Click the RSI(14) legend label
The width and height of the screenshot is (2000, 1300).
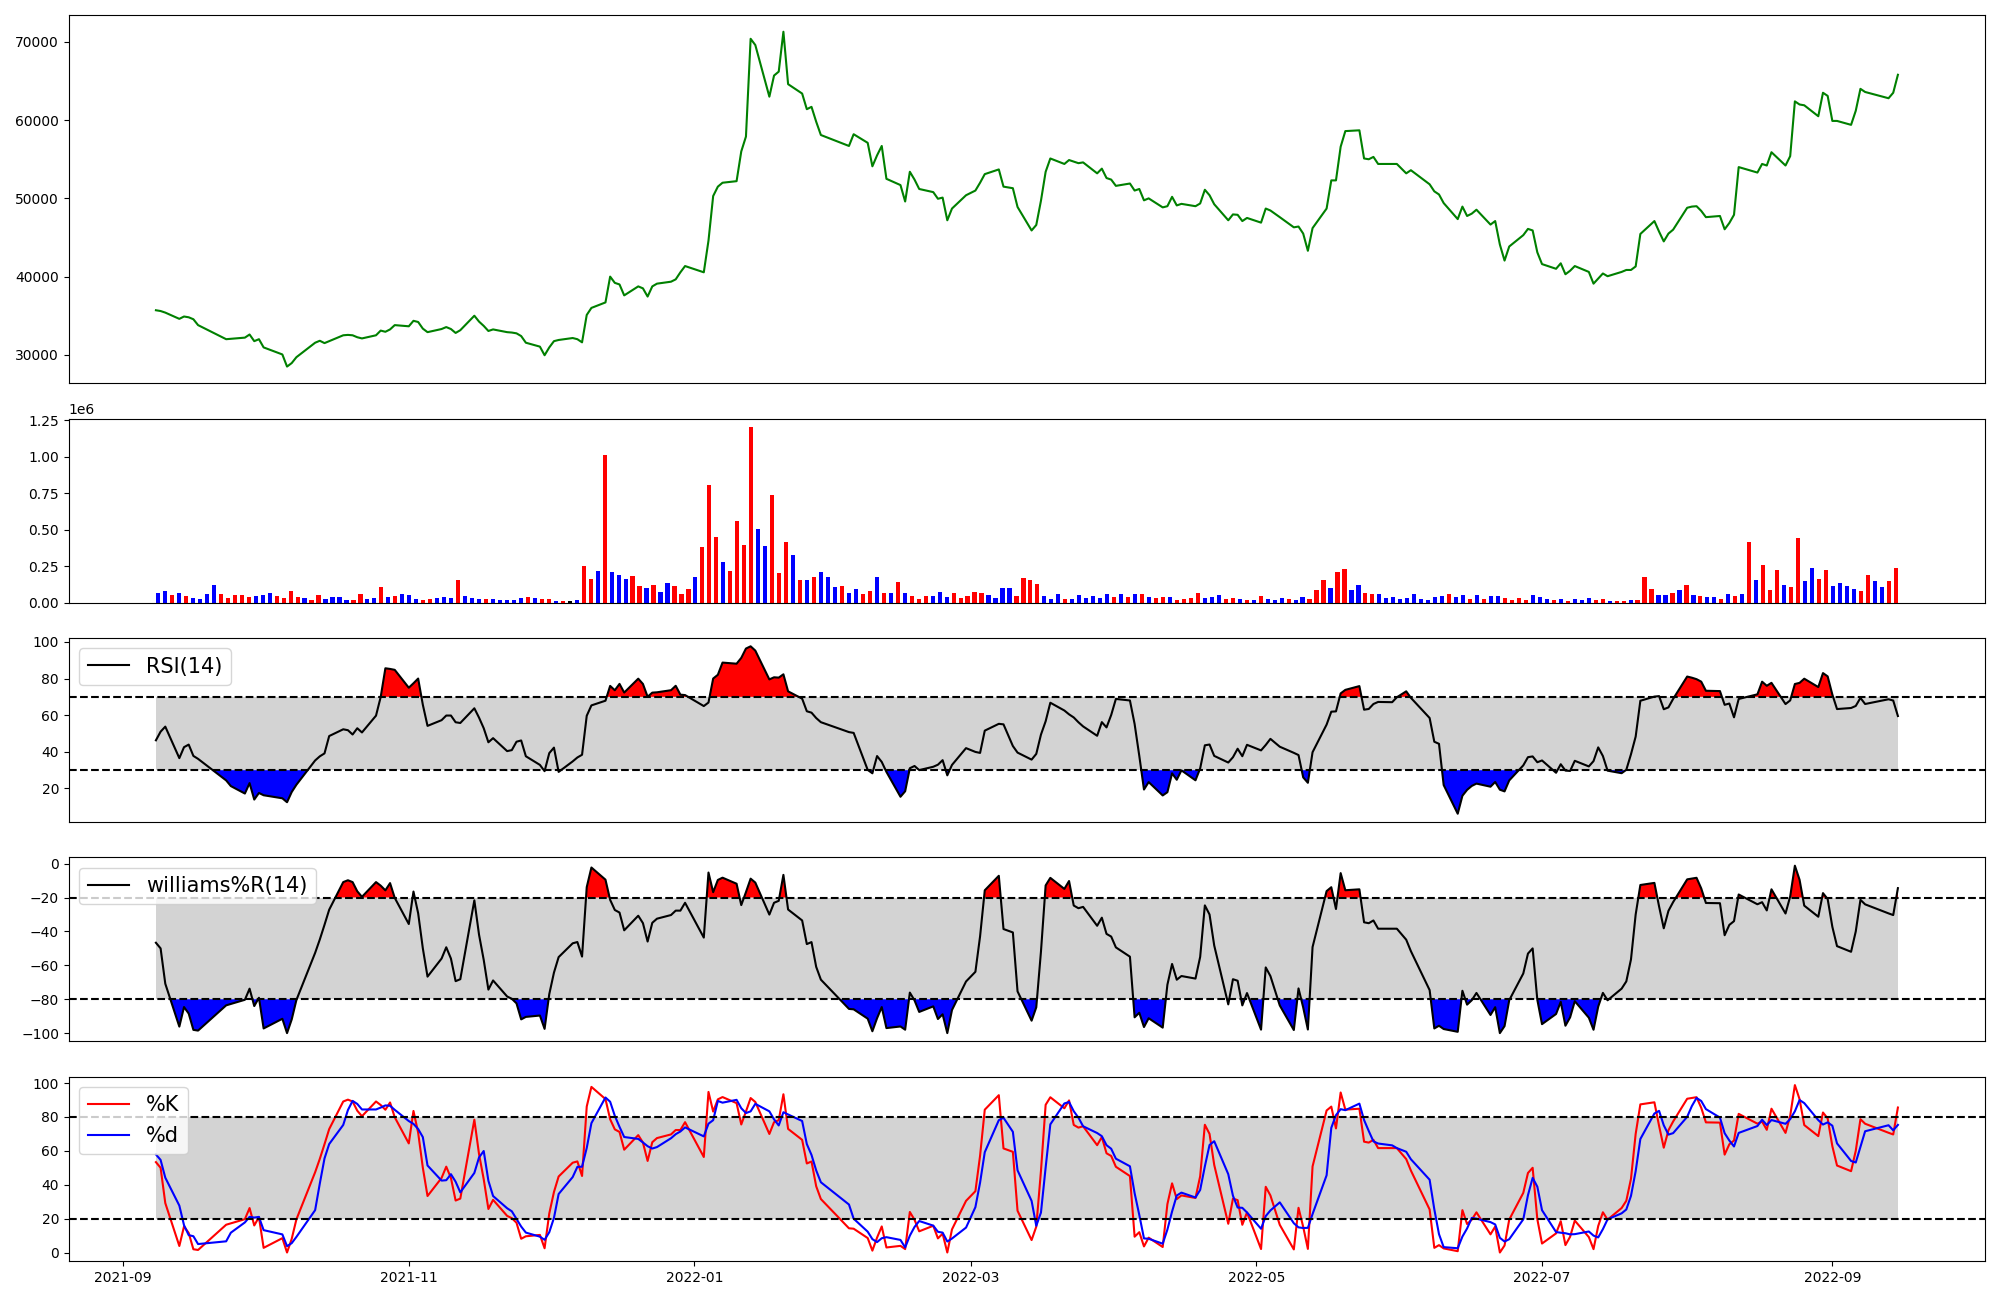[x=184, y=666]
